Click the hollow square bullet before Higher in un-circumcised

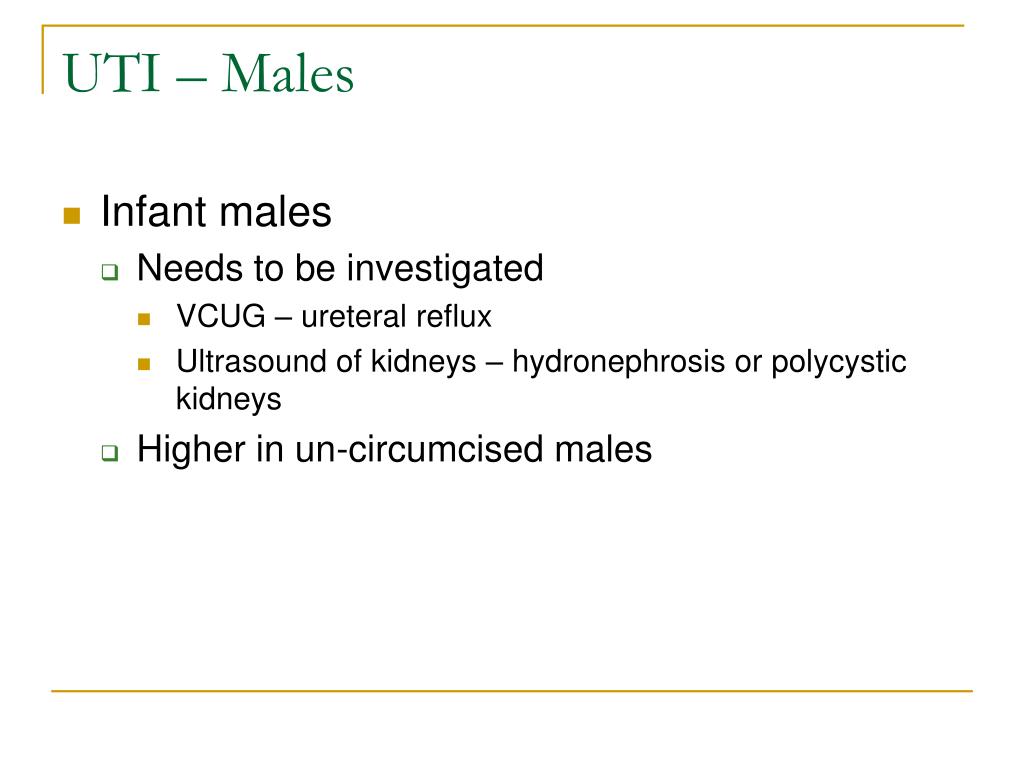tap(110, 453)
